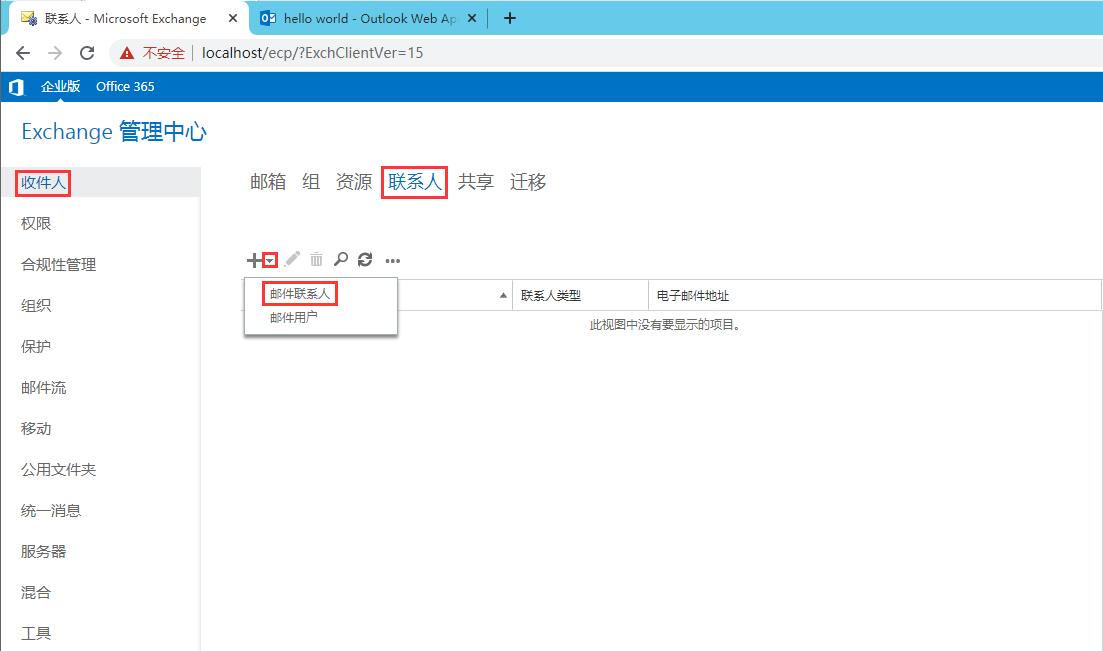Click the browser forward arrow
The height and width of the screenshot is (651, 1103).
pos(55,53)
